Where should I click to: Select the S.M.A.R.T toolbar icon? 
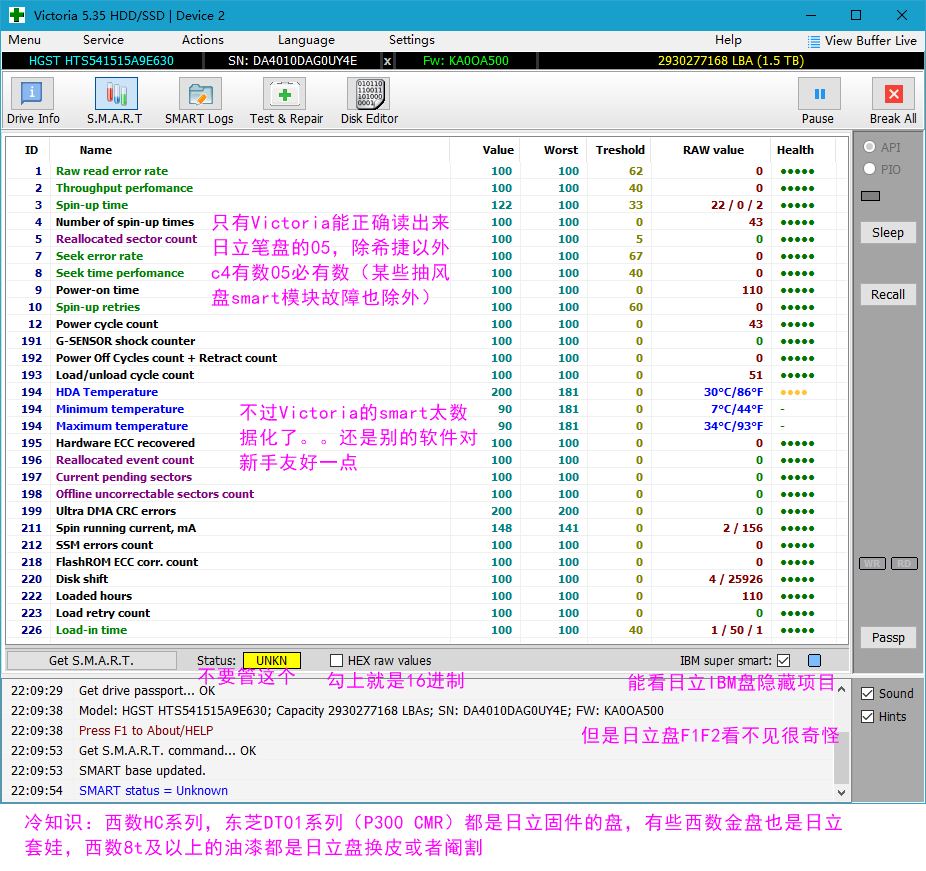click(x=116, y=101)
